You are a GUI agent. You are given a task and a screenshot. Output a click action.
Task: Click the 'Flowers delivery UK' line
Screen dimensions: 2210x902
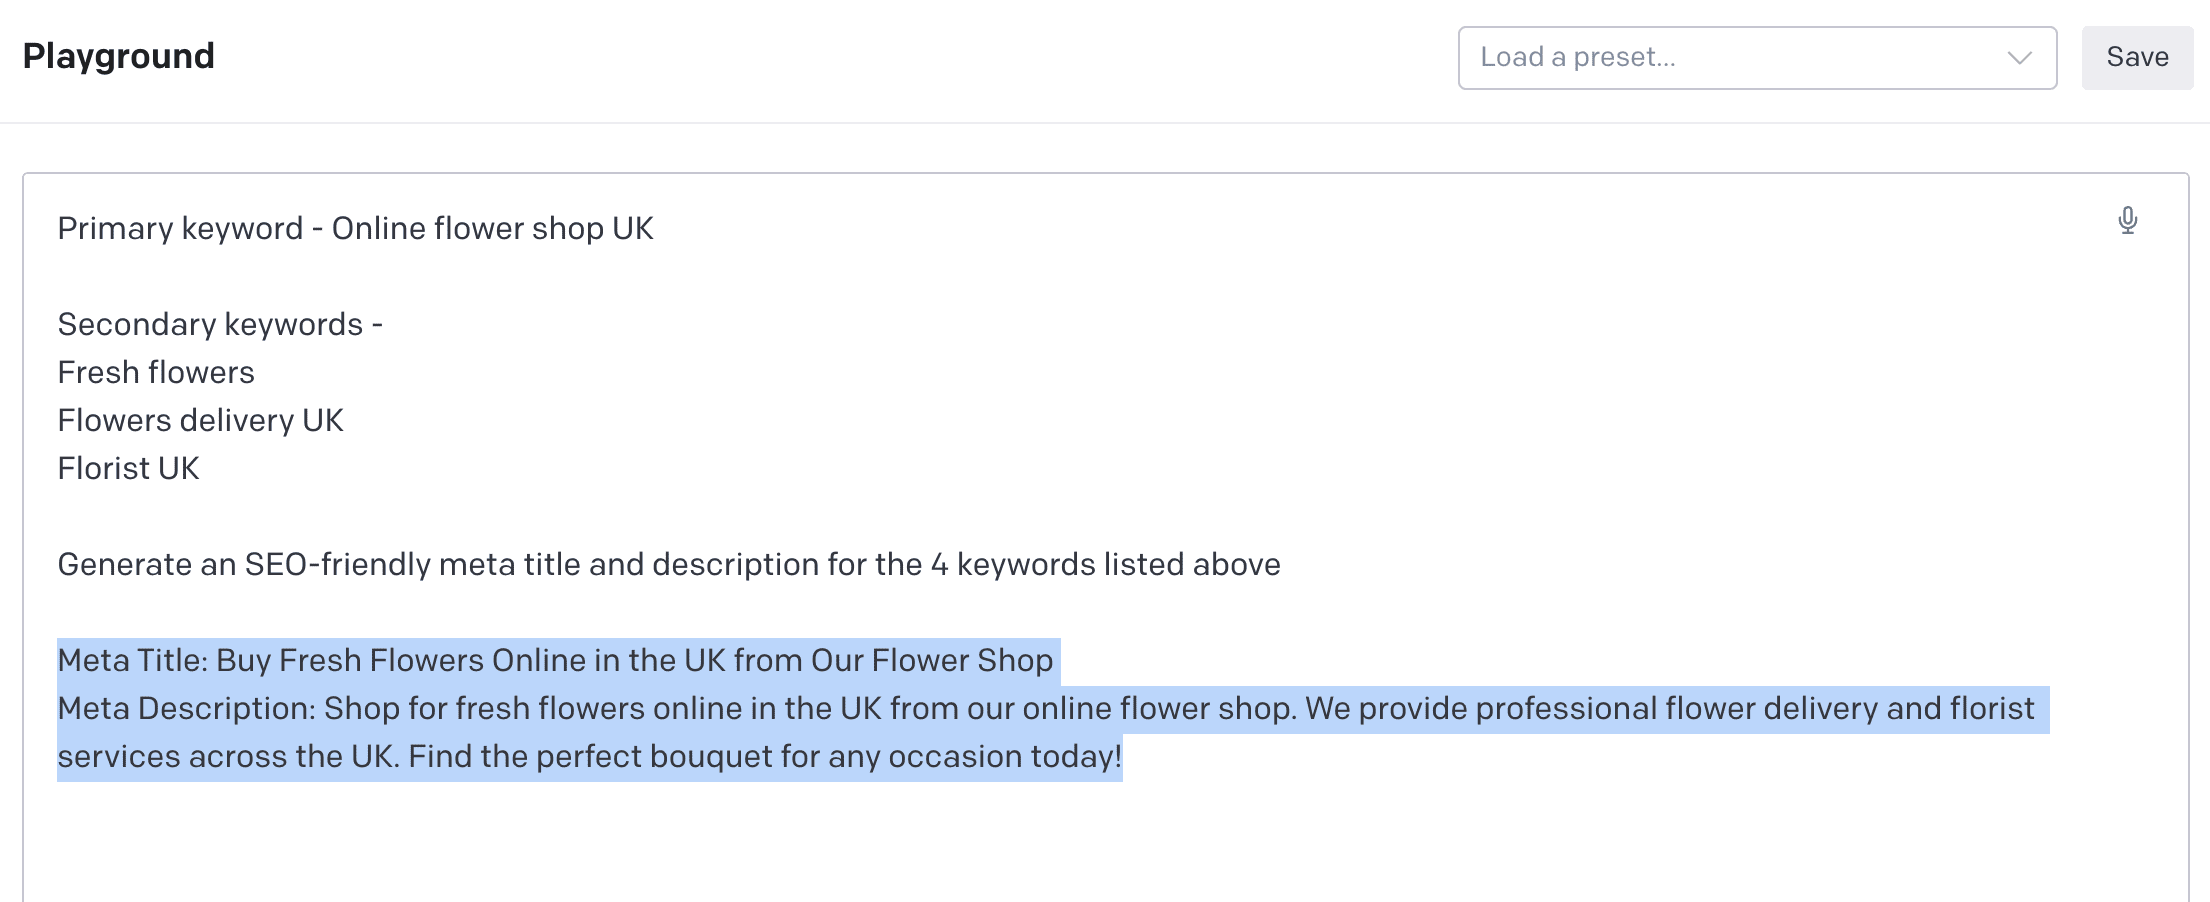pos(200,421)
